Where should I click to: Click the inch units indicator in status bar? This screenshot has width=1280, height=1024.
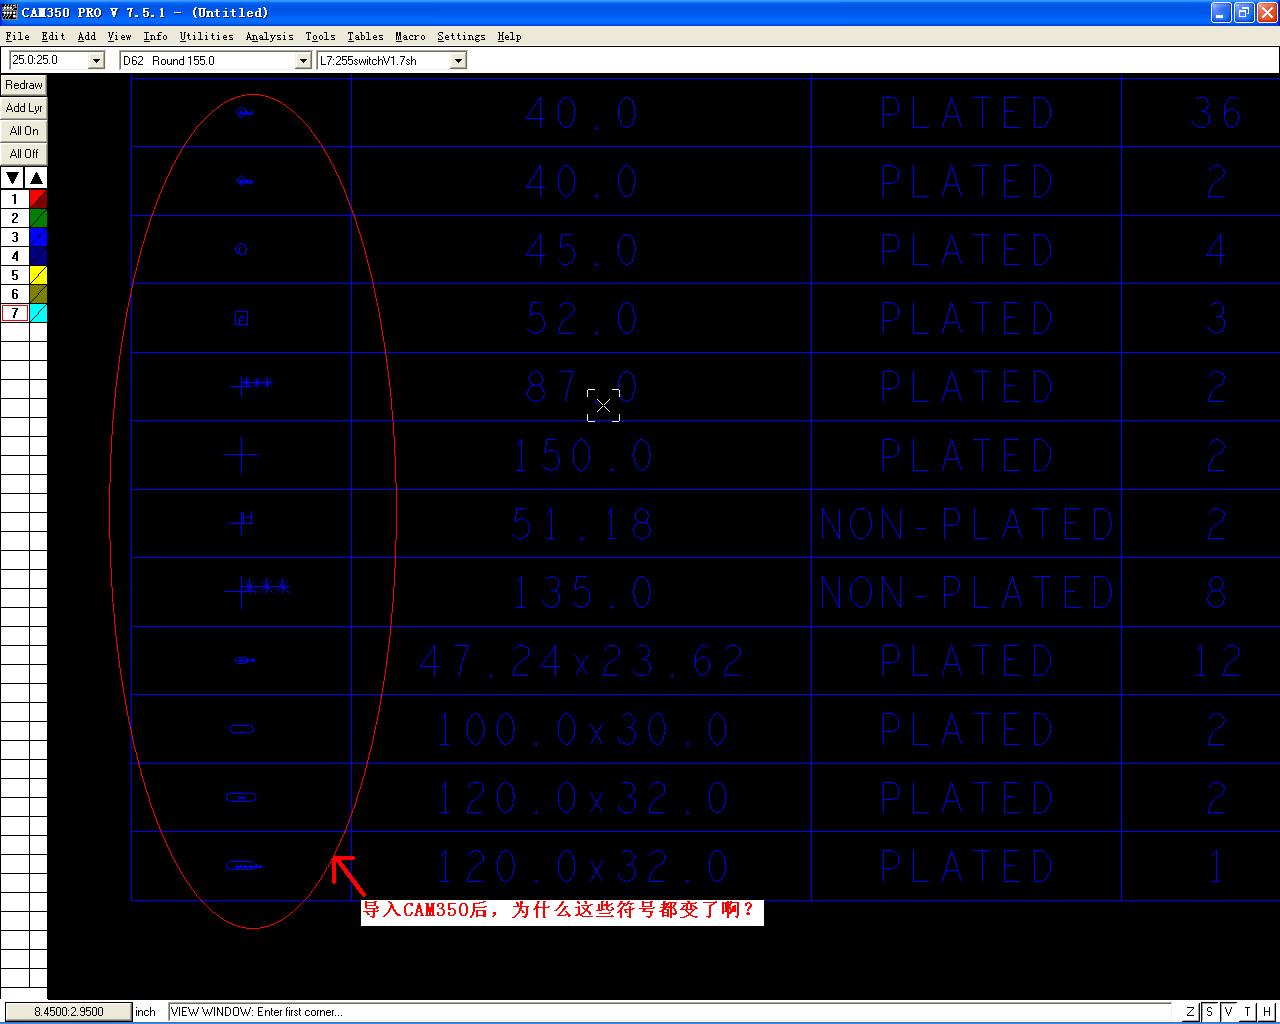[146, 1012]
